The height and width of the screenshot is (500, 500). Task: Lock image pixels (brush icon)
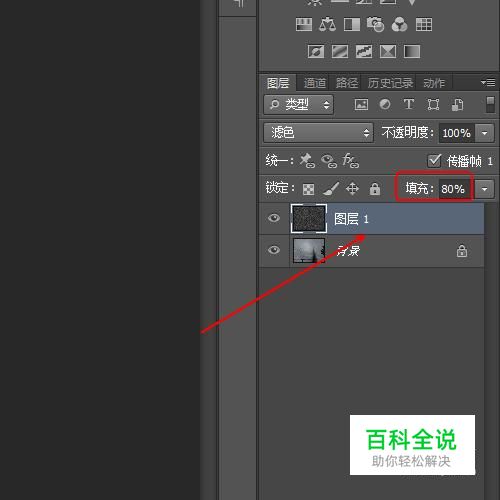(331, 189)
